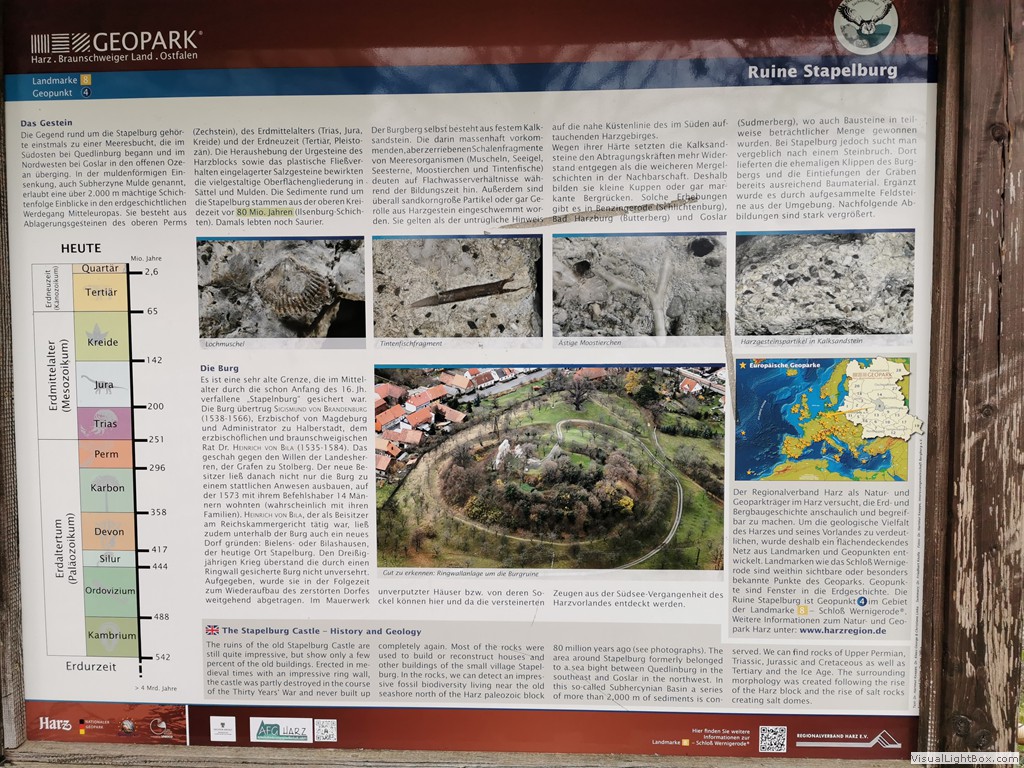Click the small QR code beside AFG Harz logo
1024x768 pixels.
(x=325, y=730)
